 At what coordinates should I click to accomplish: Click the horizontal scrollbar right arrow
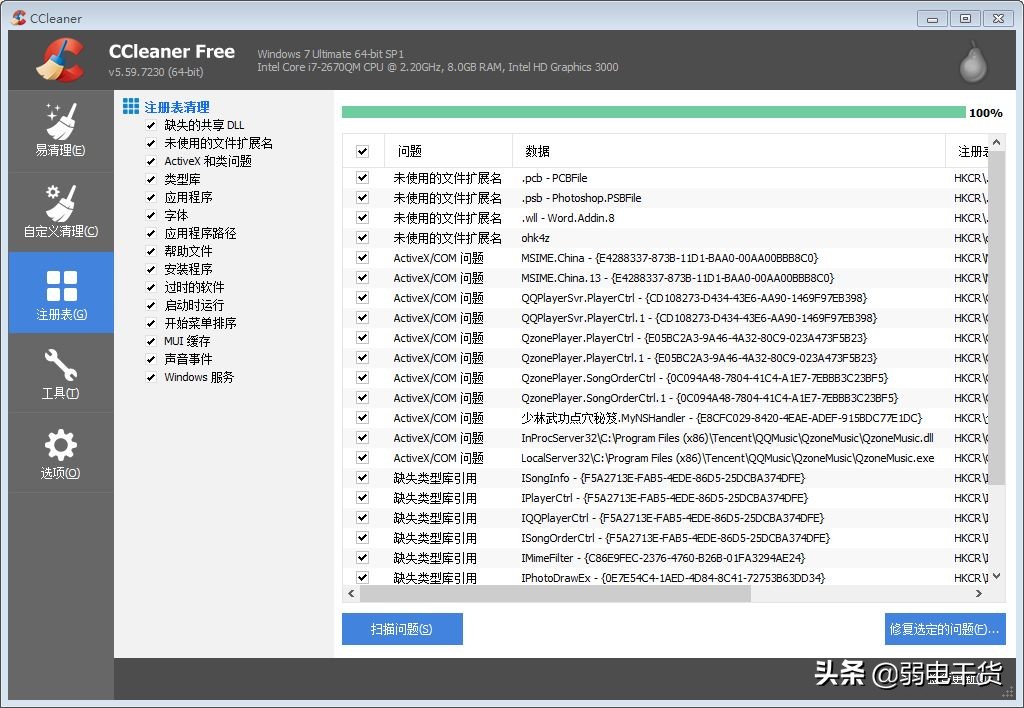point(979,593)
